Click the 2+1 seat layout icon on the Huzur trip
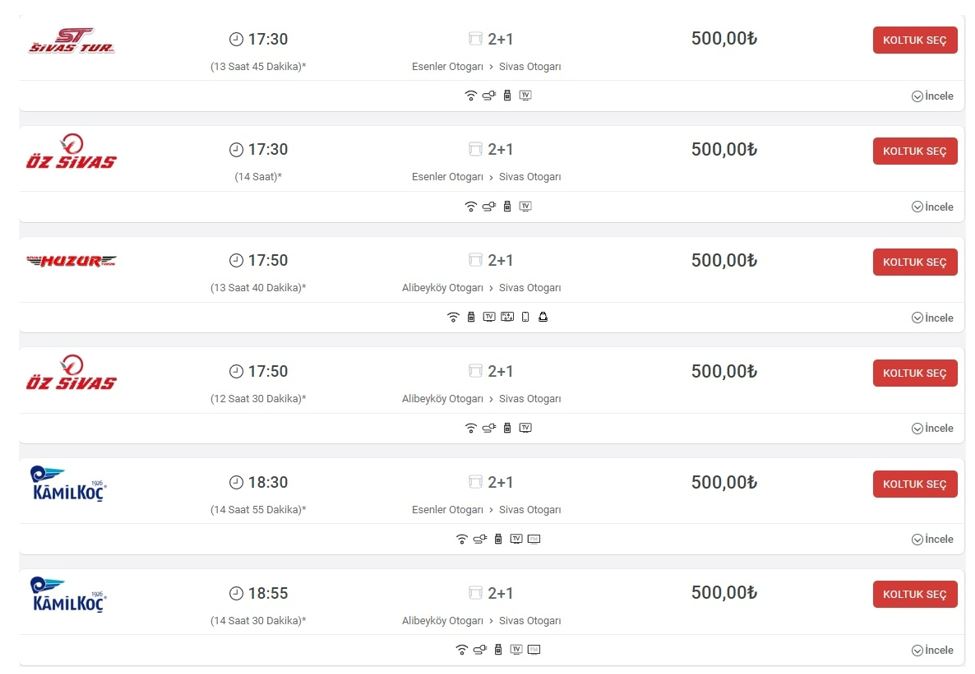The width and height of the screenshot is (975, 674). coord(475,261)
